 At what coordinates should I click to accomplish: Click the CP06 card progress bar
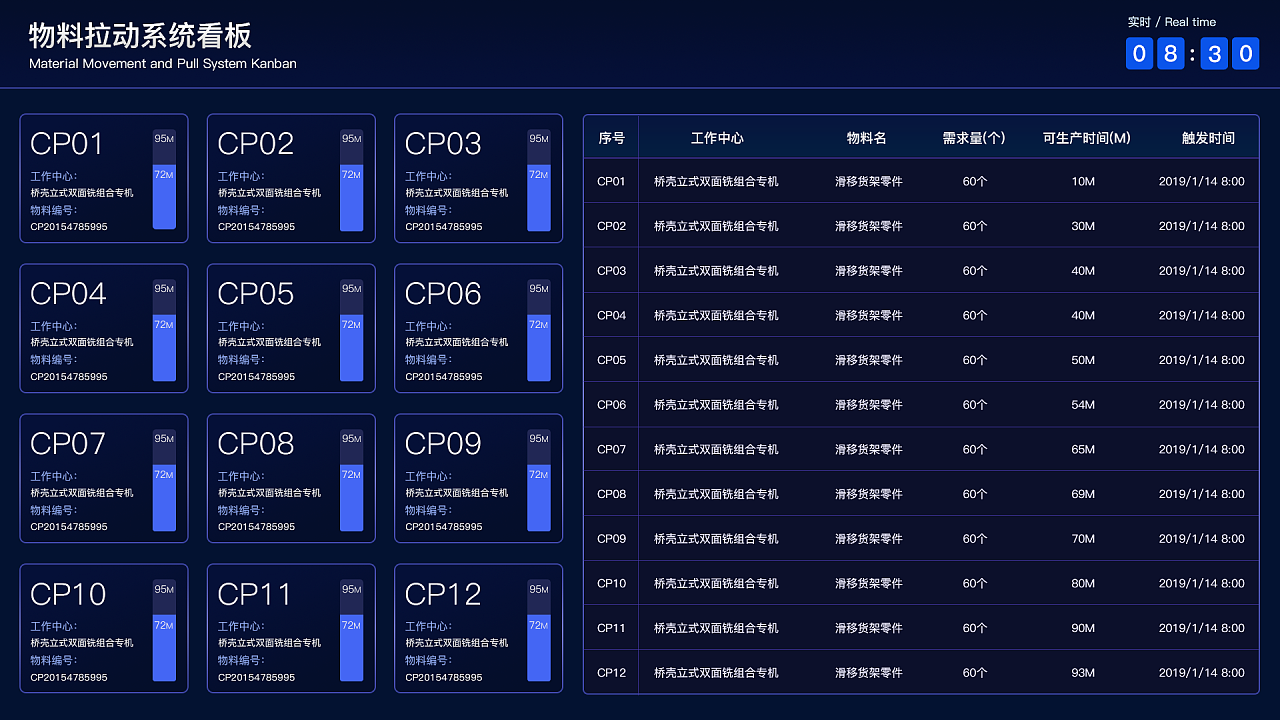(x=539, y=330)
